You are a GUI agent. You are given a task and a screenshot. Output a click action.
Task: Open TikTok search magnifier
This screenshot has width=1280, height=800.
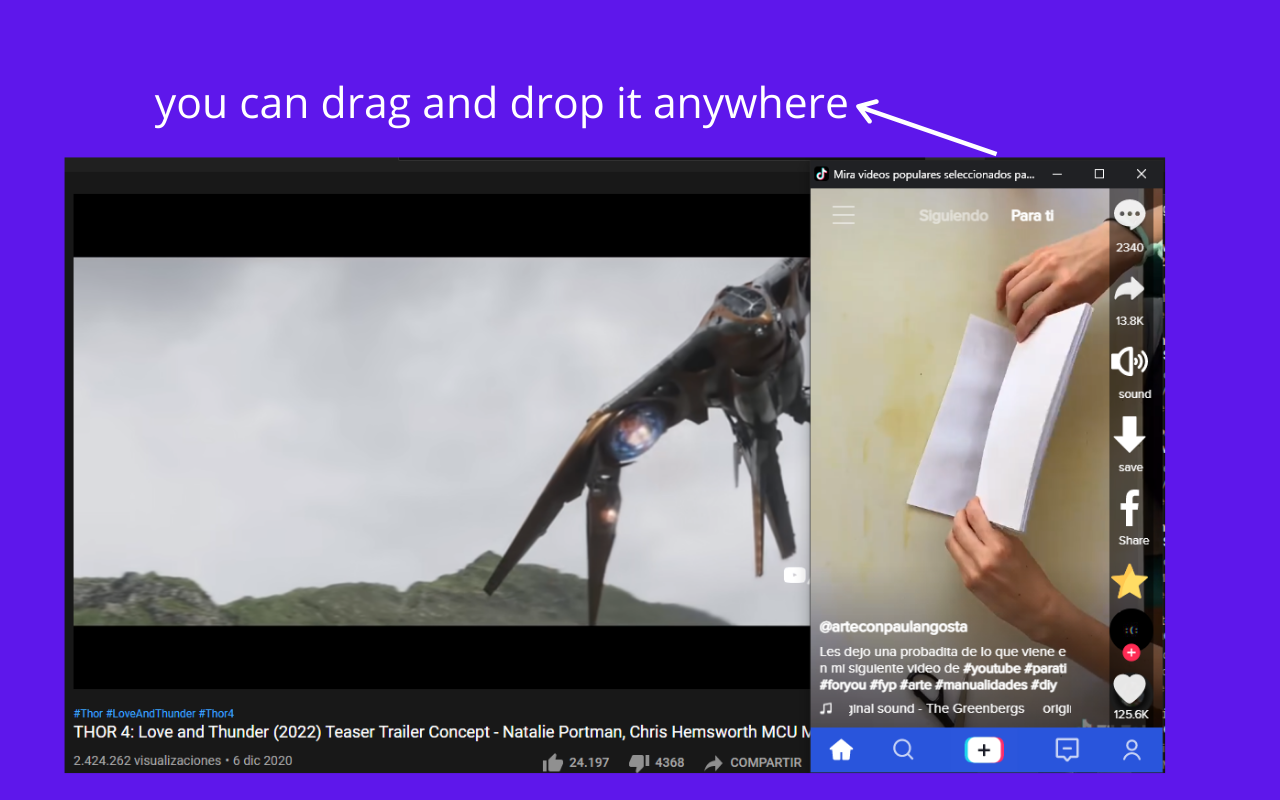click(903, 750)
